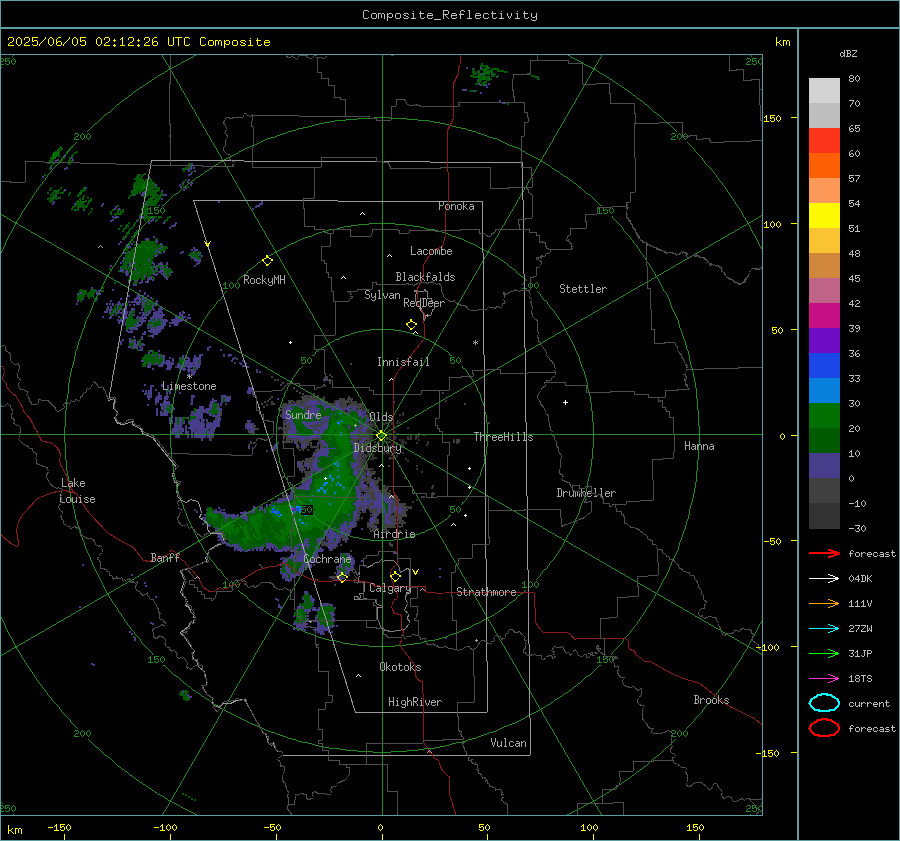Click the orange 57-60 dBZ swatch
Viewport: 900px width, 841px height.
pos(824,166)
